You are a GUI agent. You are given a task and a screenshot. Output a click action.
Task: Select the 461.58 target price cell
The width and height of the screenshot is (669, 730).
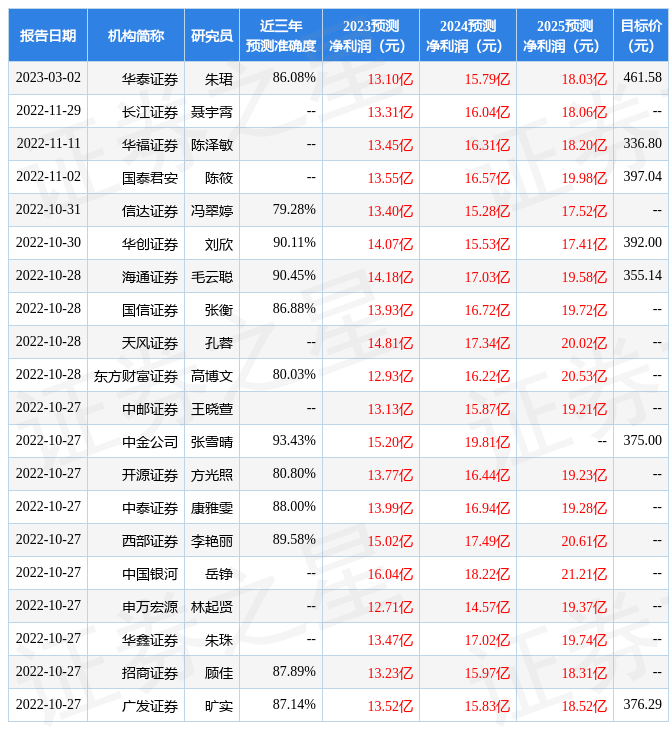point(642,78)
